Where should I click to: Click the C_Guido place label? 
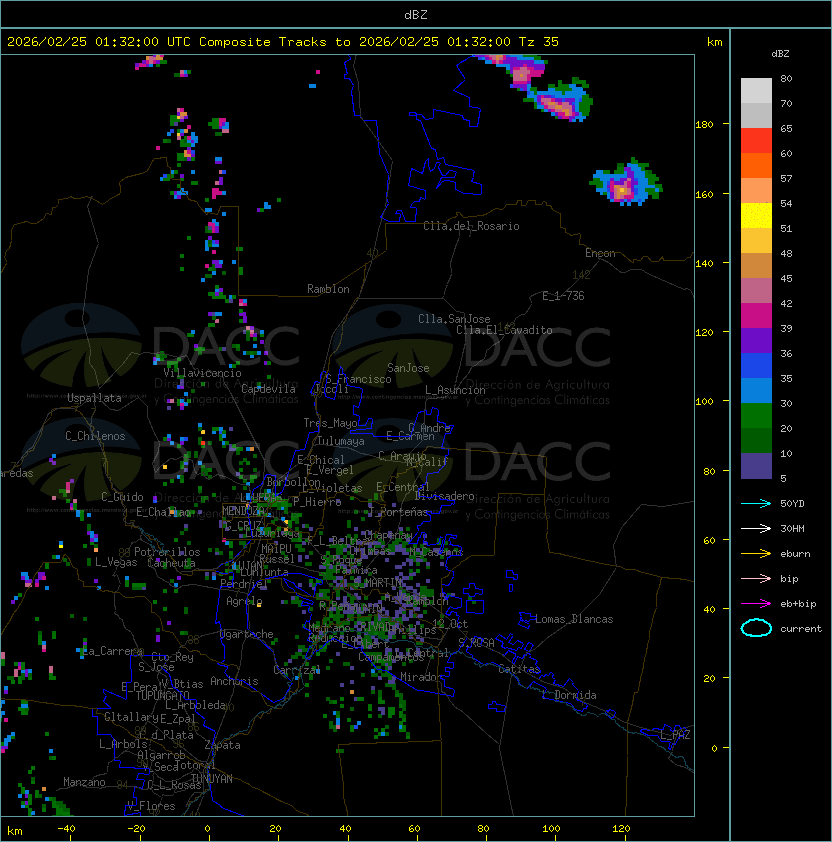pos(122,497)
